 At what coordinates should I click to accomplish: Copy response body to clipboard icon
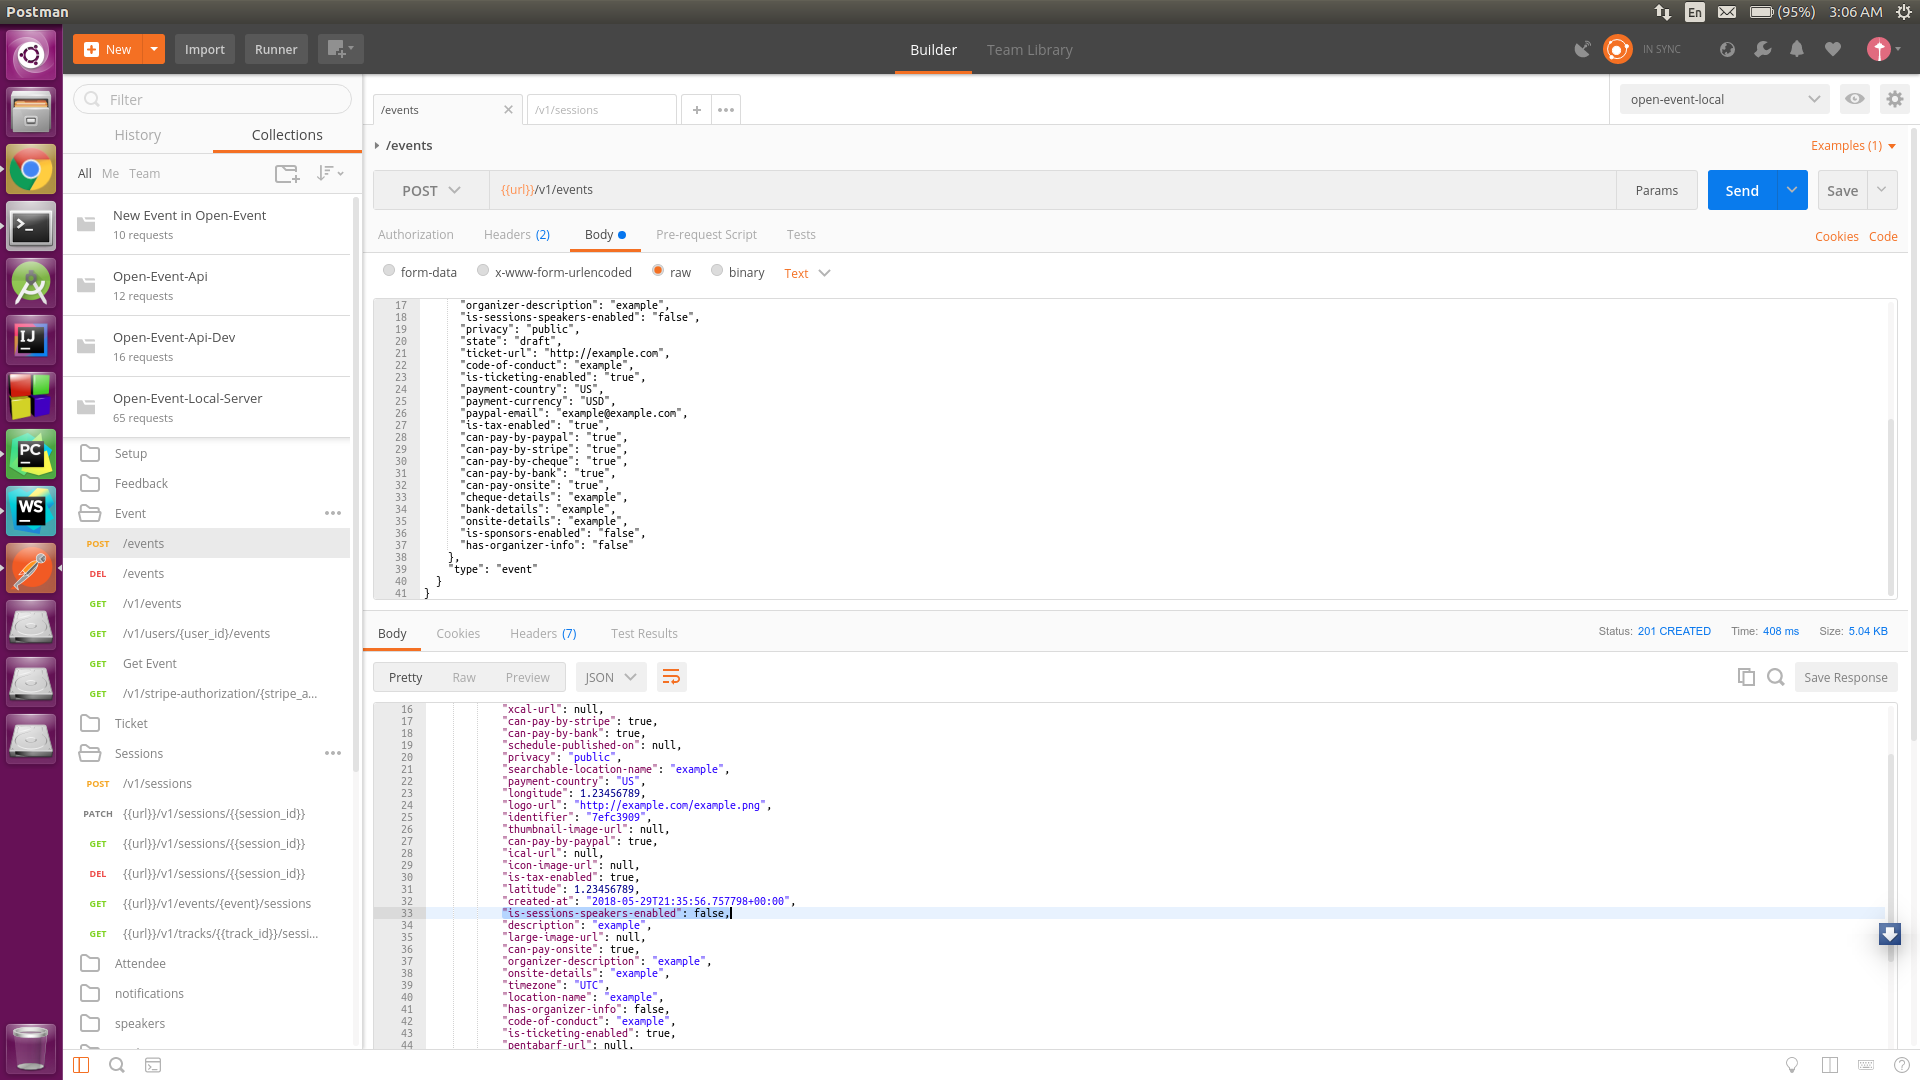pyautogui.click(x=1746, y=677)
